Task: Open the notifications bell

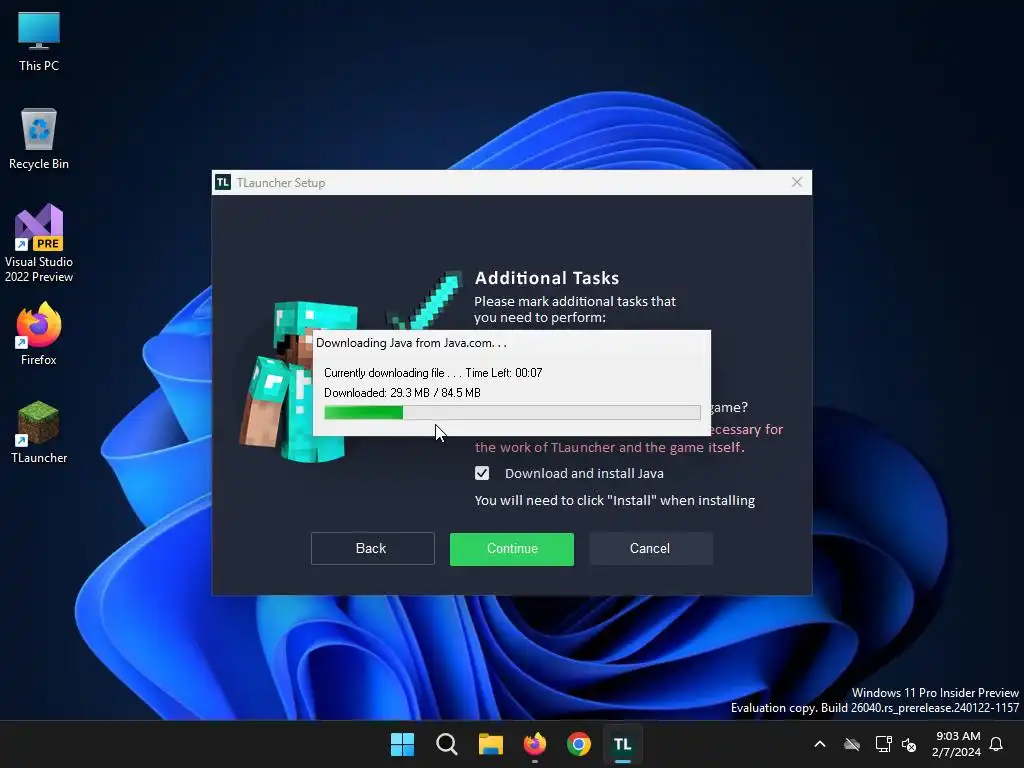Action: click(x=996, y=744)
